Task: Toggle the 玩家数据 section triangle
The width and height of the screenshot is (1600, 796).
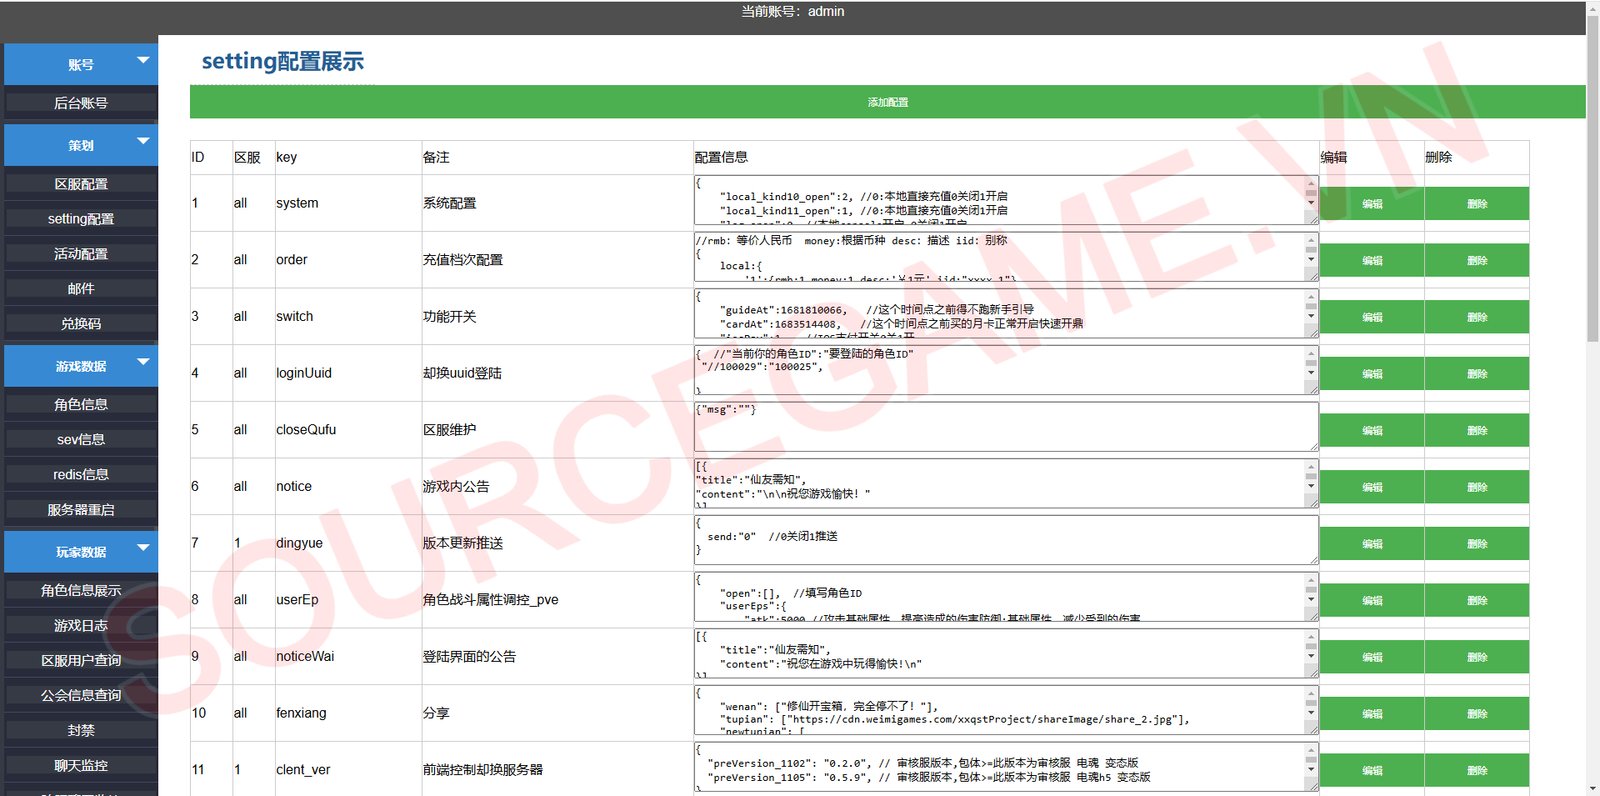Action: tap(143, 548)
